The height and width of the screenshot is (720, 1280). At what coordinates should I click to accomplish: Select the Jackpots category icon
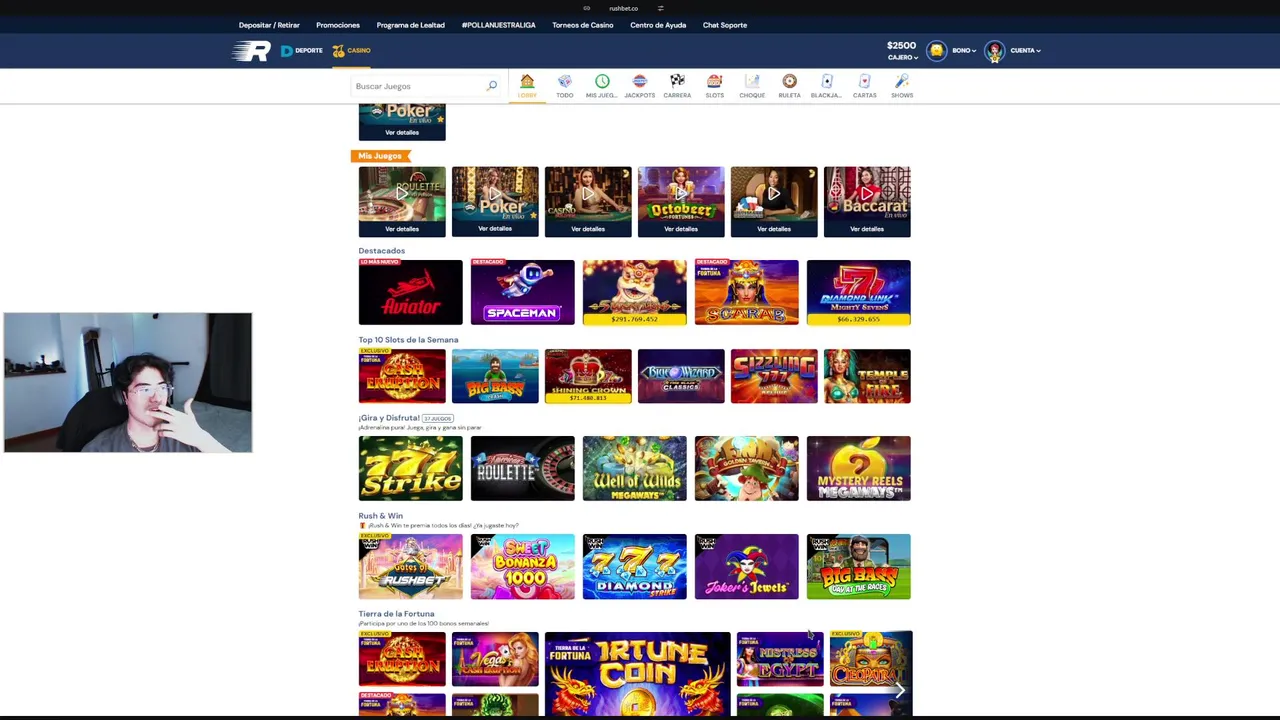pos(640,81)
